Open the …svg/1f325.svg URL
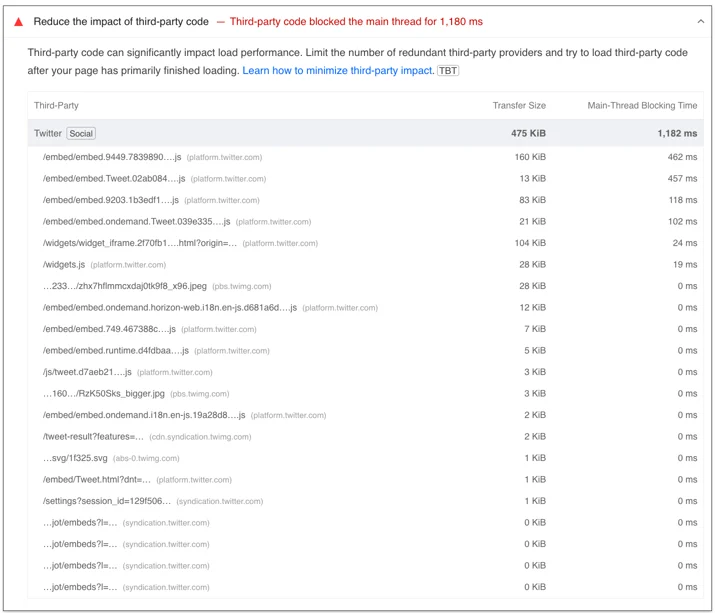715x613 pixels. click(75, 458)
